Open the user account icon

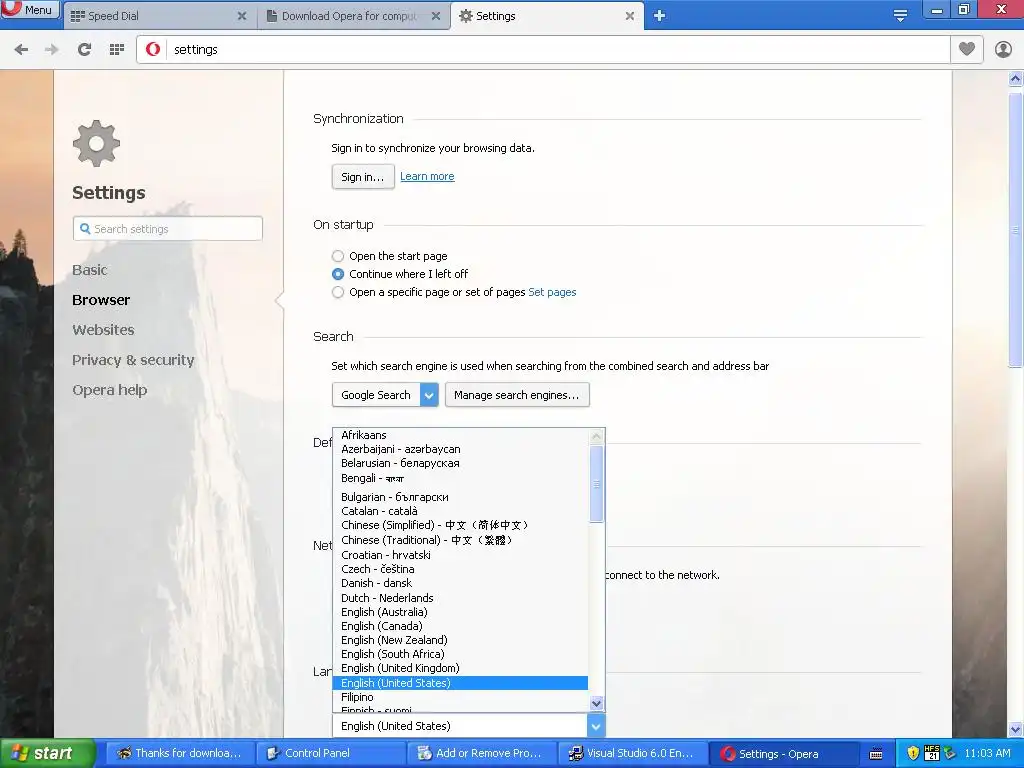point(1003,49)
